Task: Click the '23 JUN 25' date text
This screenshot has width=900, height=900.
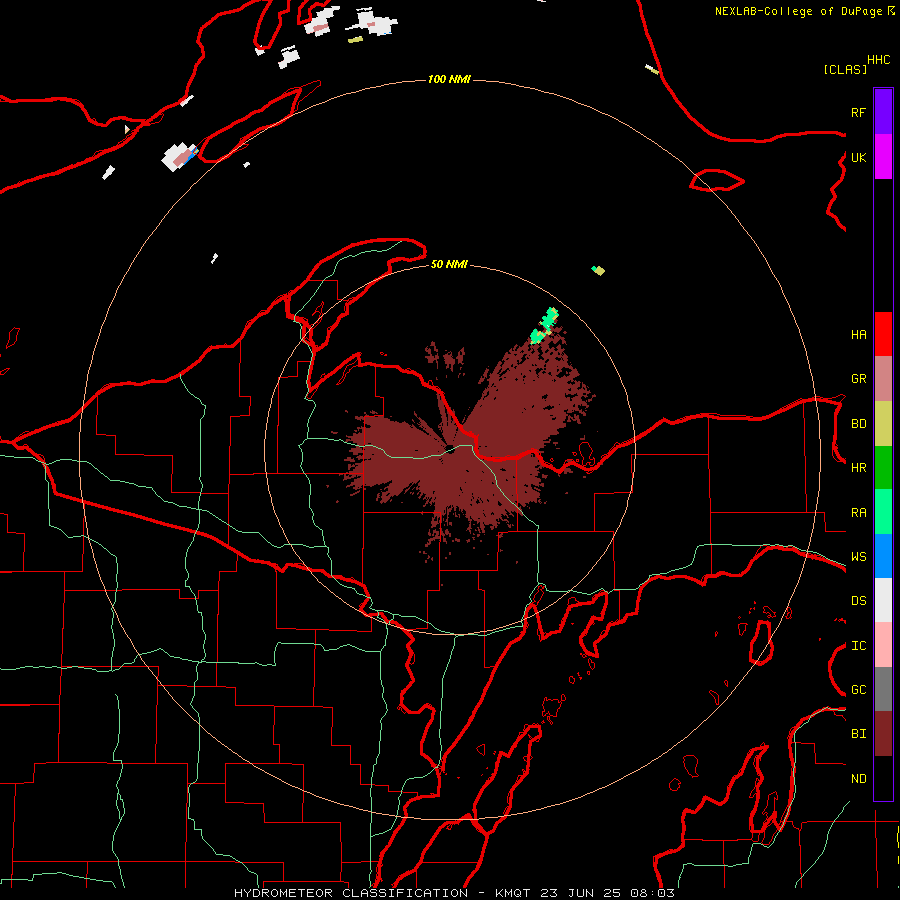Action: [581, 893]
